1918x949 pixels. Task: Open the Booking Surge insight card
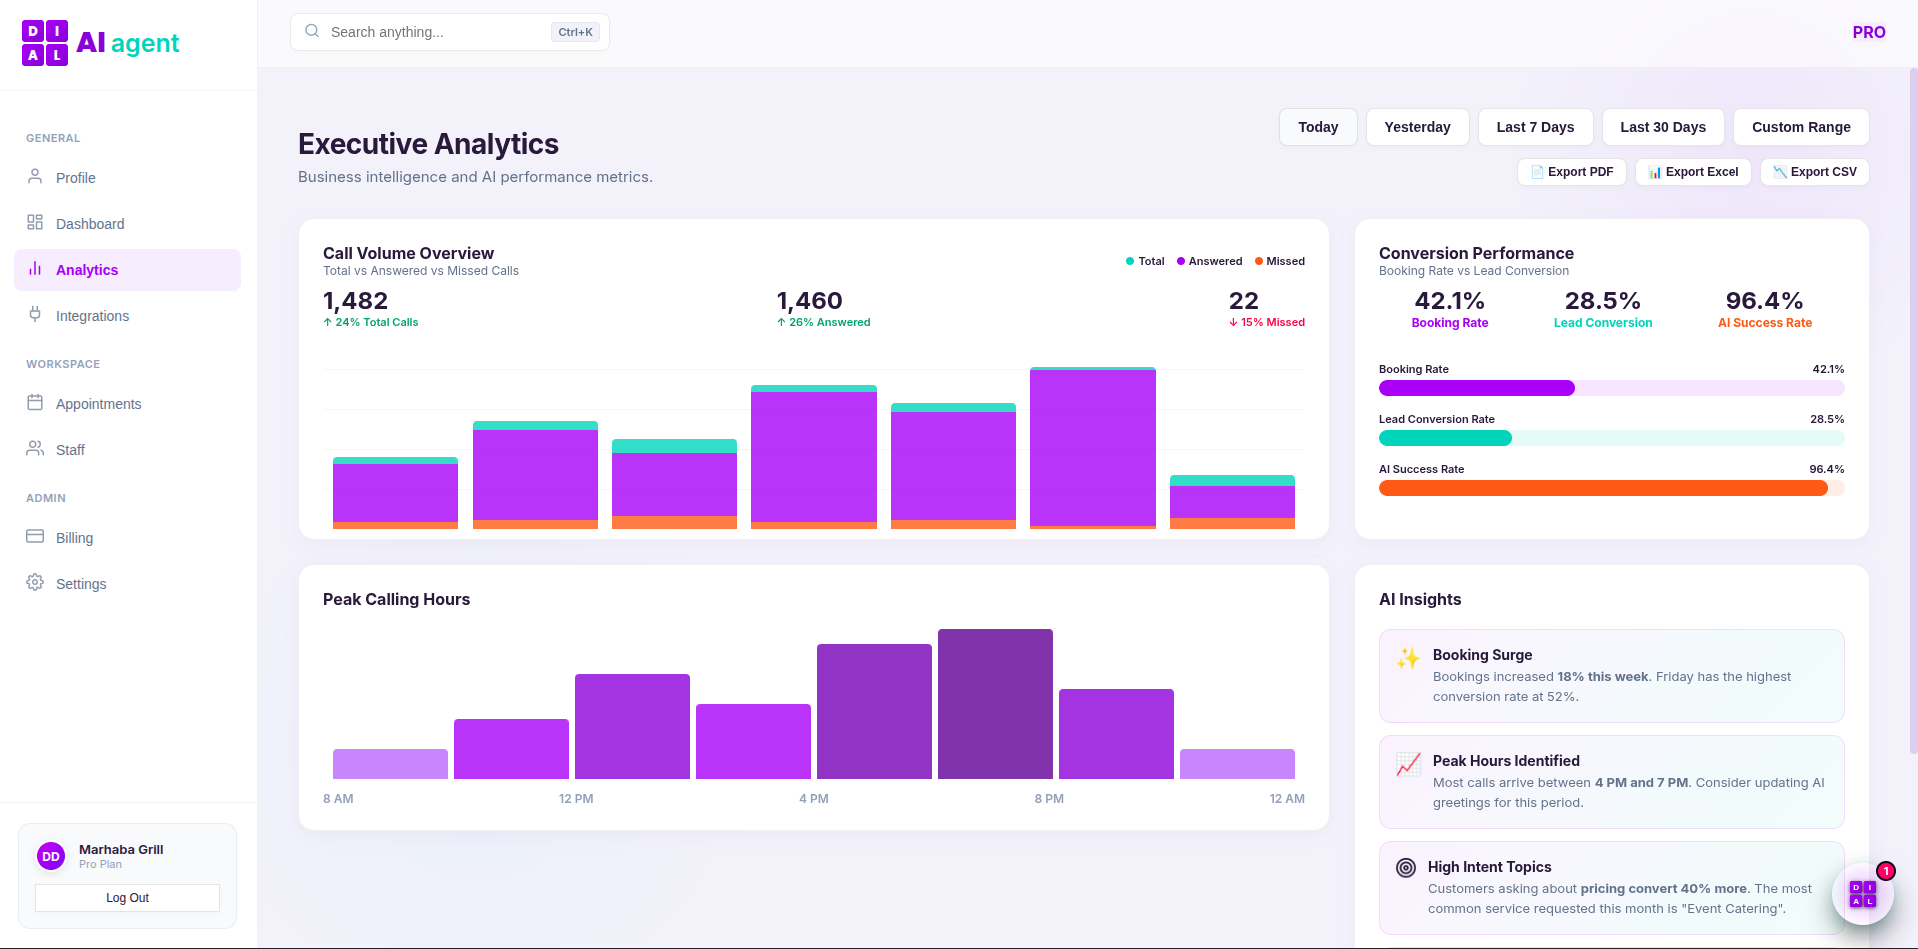pos(1612,676)
